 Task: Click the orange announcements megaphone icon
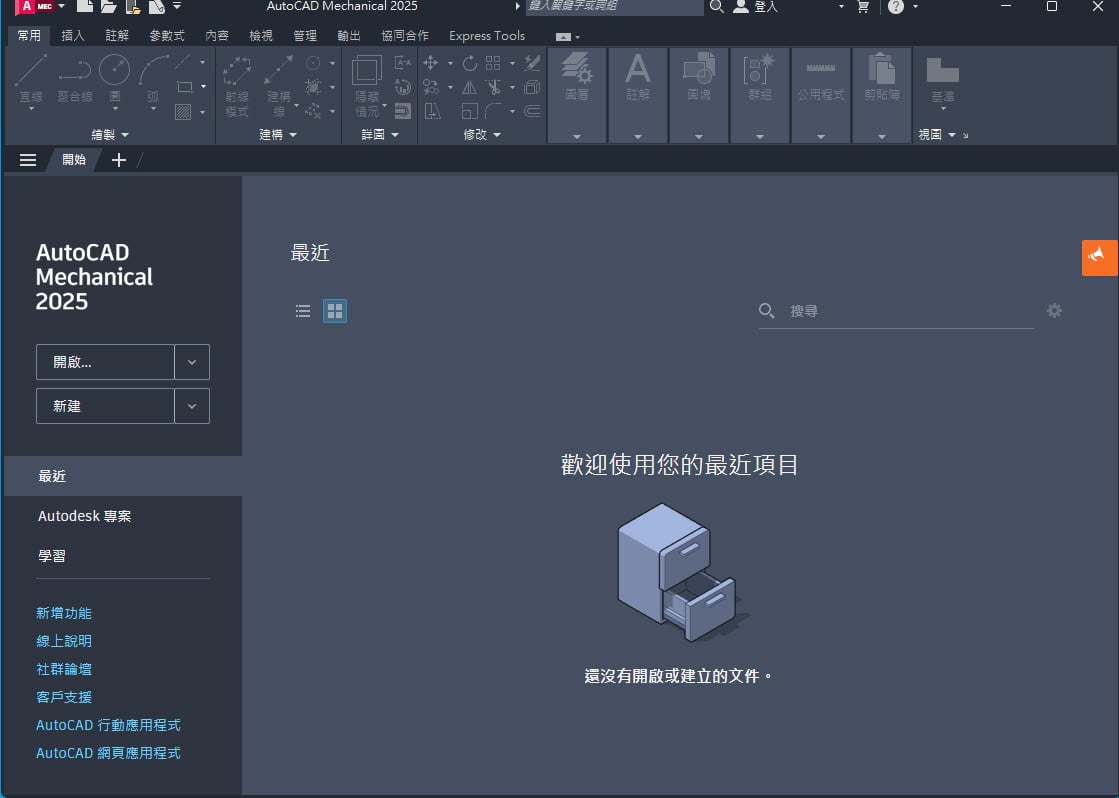pos(1099,257)
